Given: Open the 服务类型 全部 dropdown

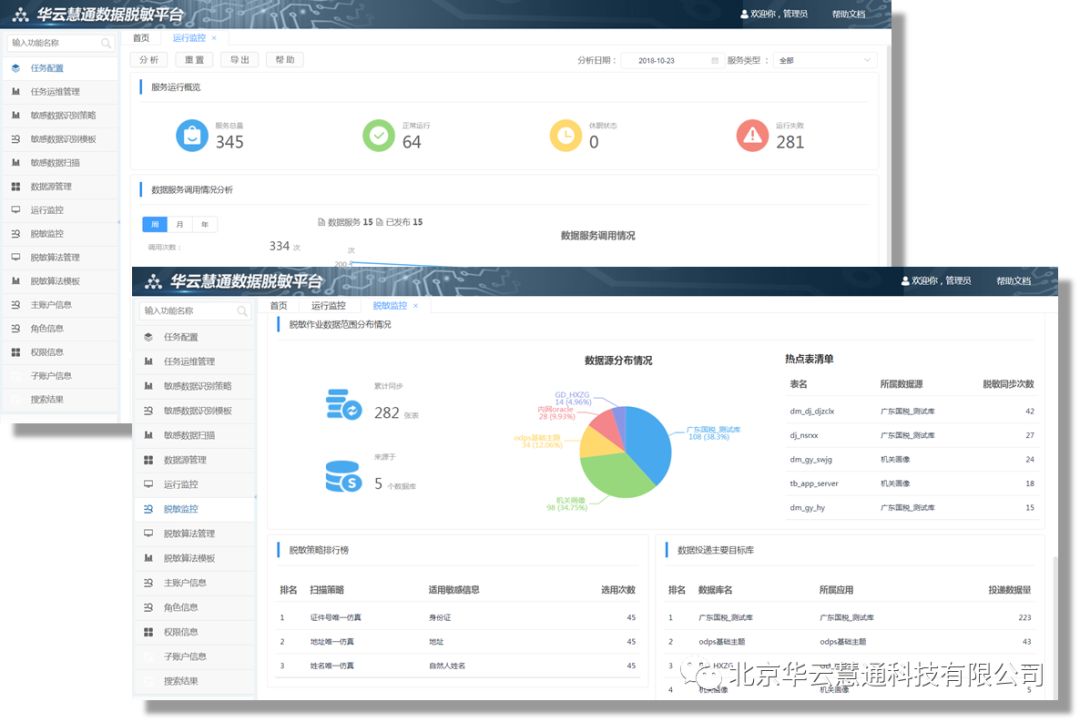Looking at the screenshot, I should (825, 61).
